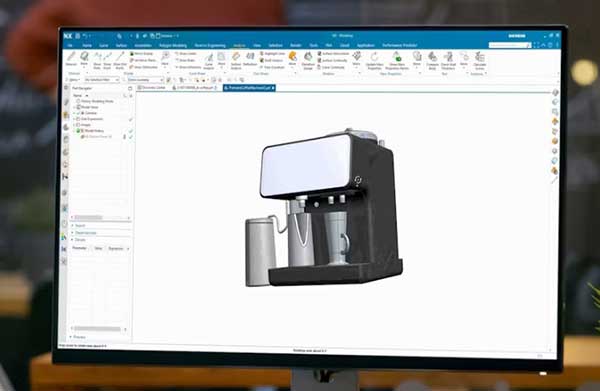Click the Curve Continuity option
The height and width of the screenshot is (391, 600).
tap(331, 67)
